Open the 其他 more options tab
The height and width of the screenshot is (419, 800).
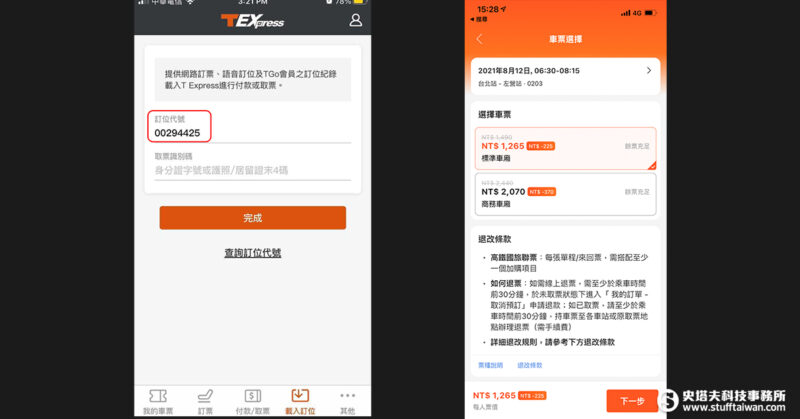(347, 402)
